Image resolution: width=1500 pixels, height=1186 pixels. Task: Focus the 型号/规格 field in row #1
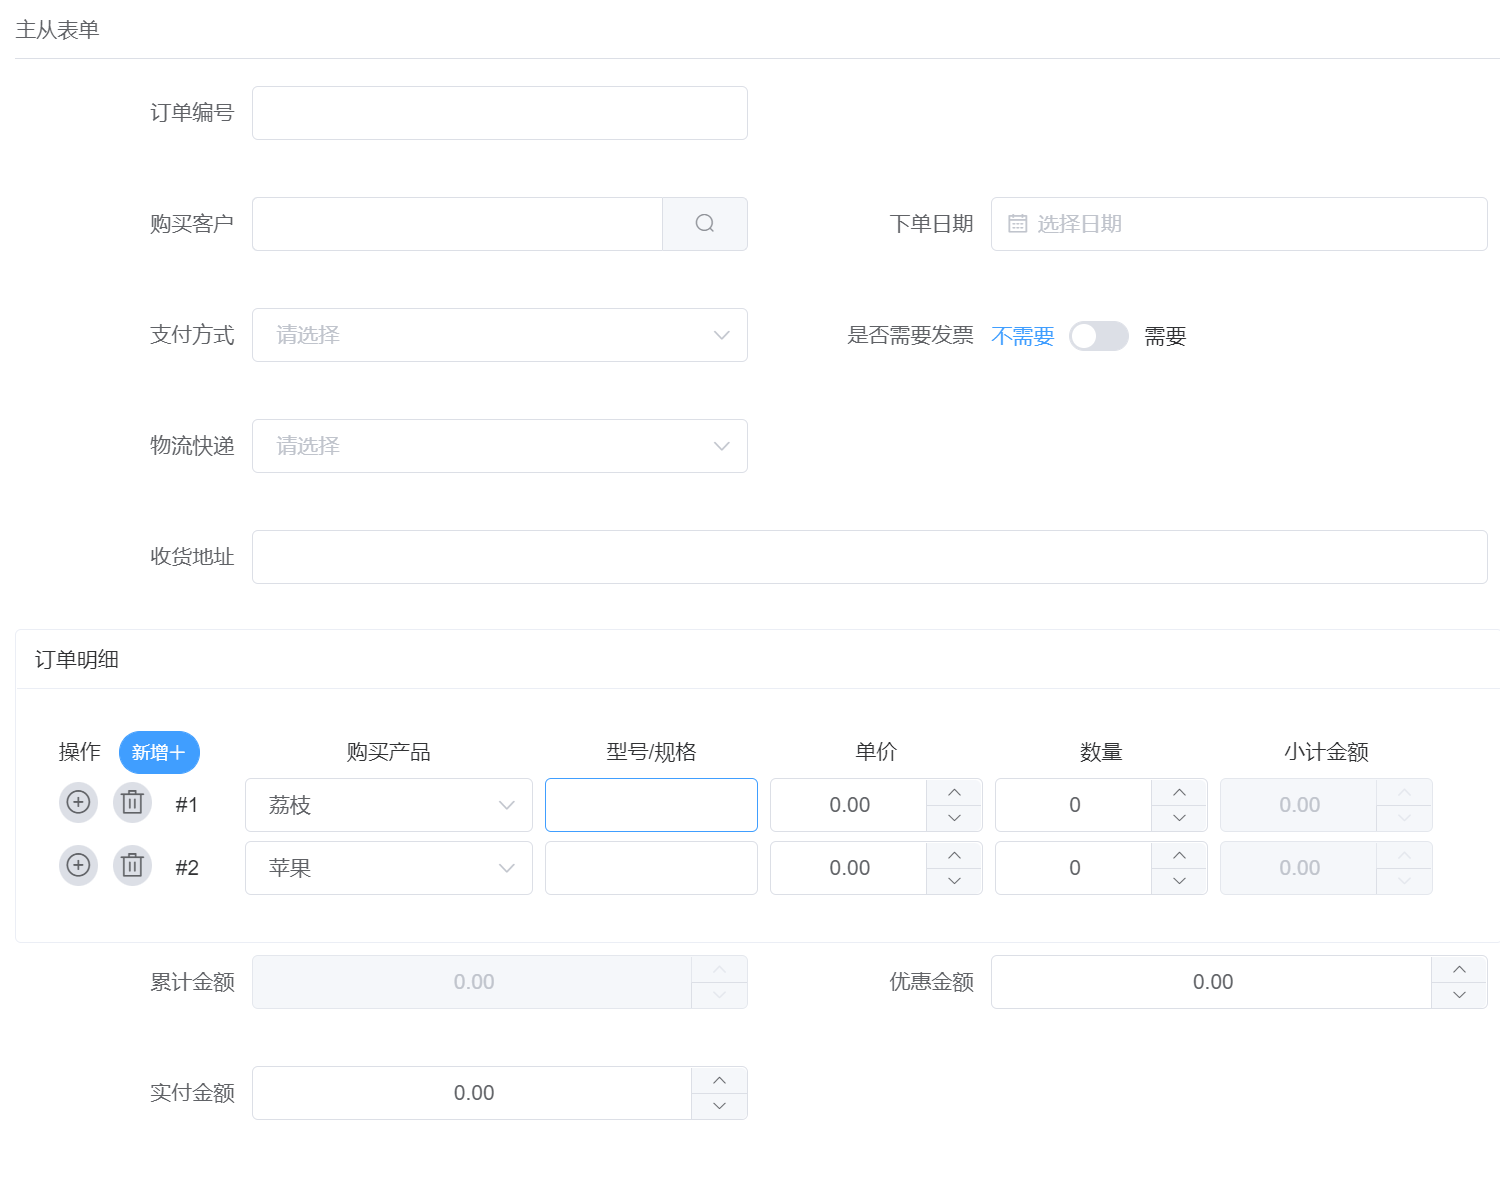[x=651, y=805]
